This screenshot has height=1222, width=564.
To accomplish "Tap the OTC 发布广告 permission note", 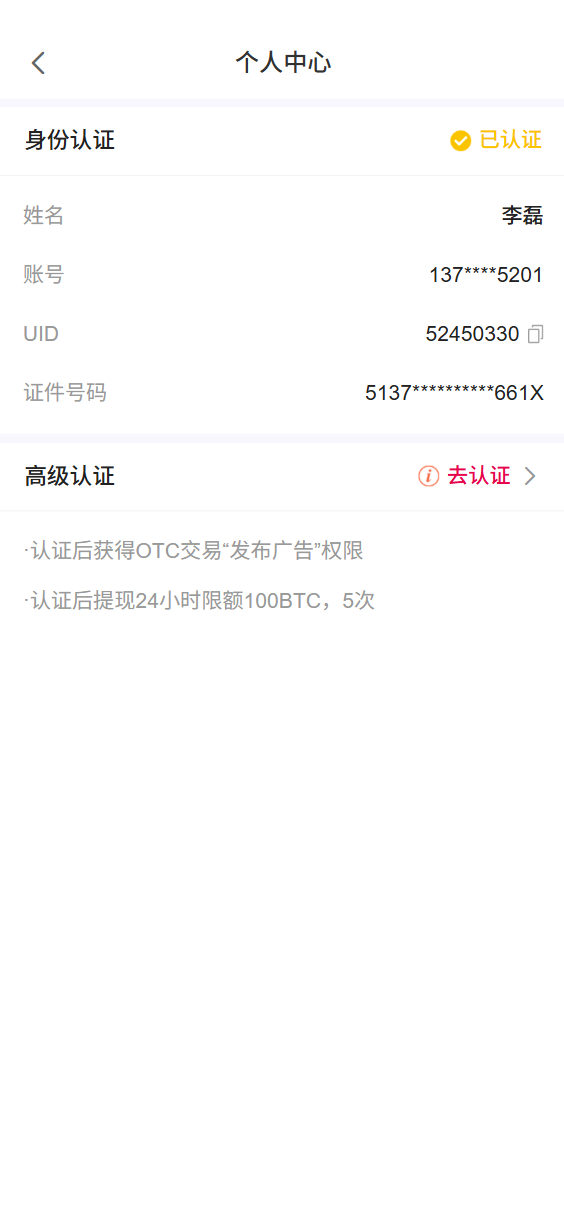I will tap(194, 551).
